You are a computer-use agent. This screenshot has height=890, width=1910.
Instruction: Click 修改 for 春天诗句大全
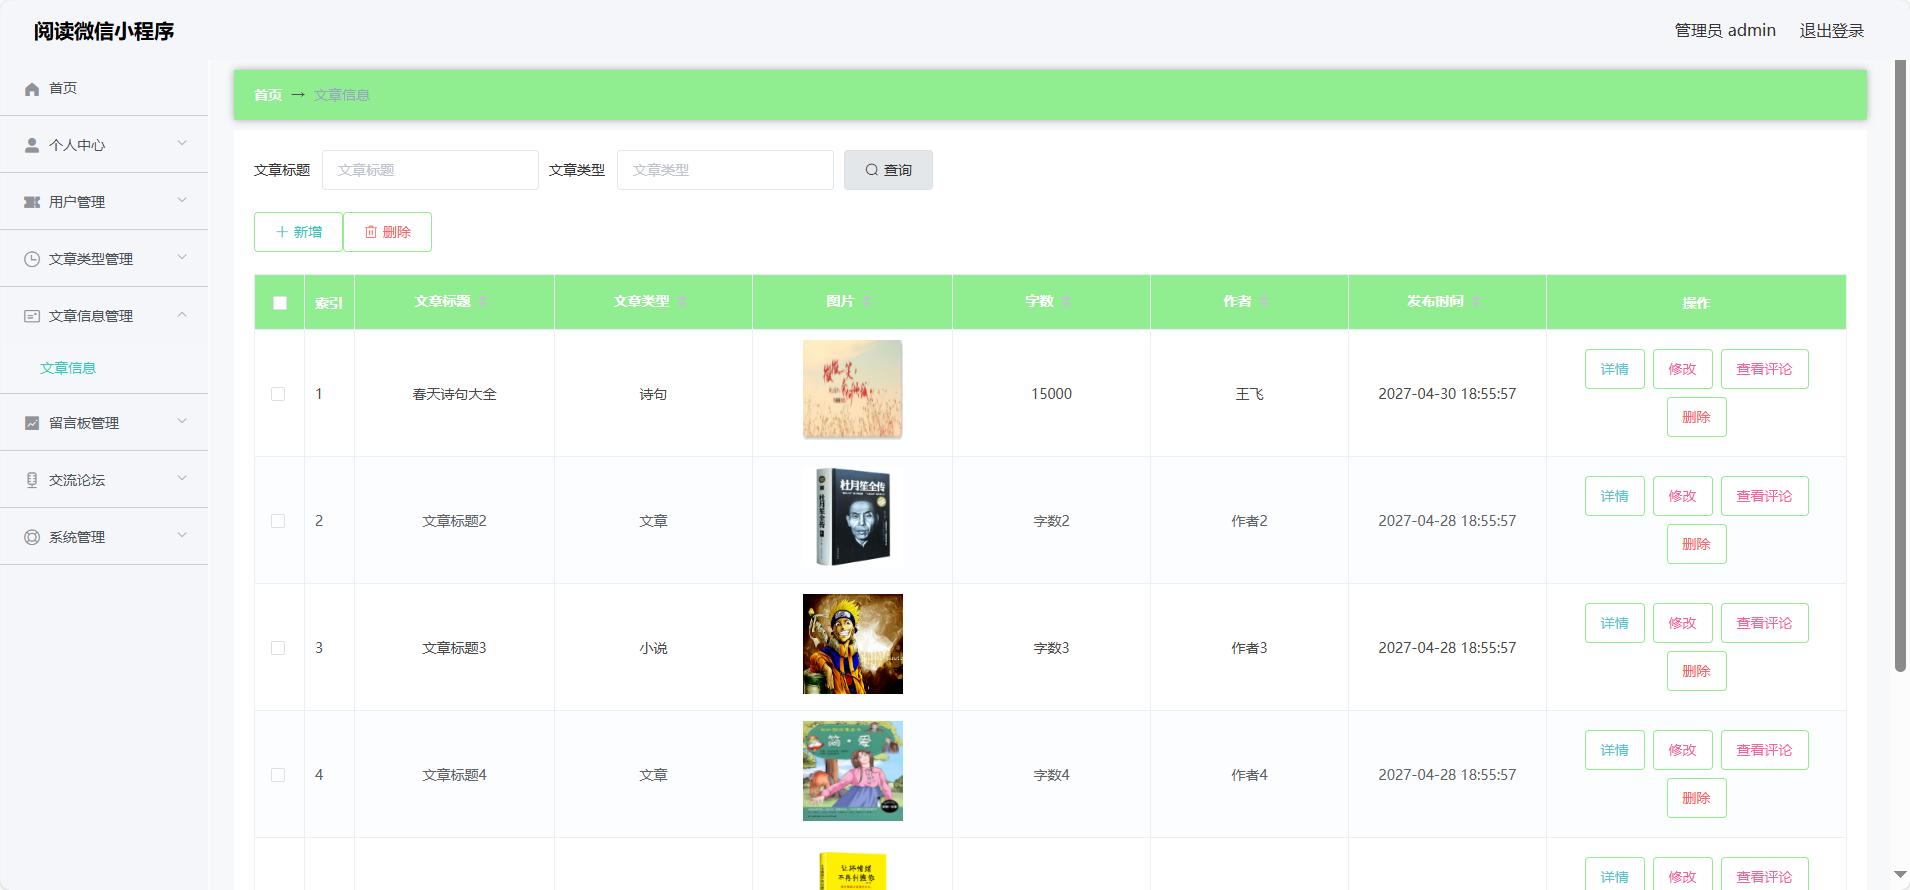click(x=1682, y=369)
